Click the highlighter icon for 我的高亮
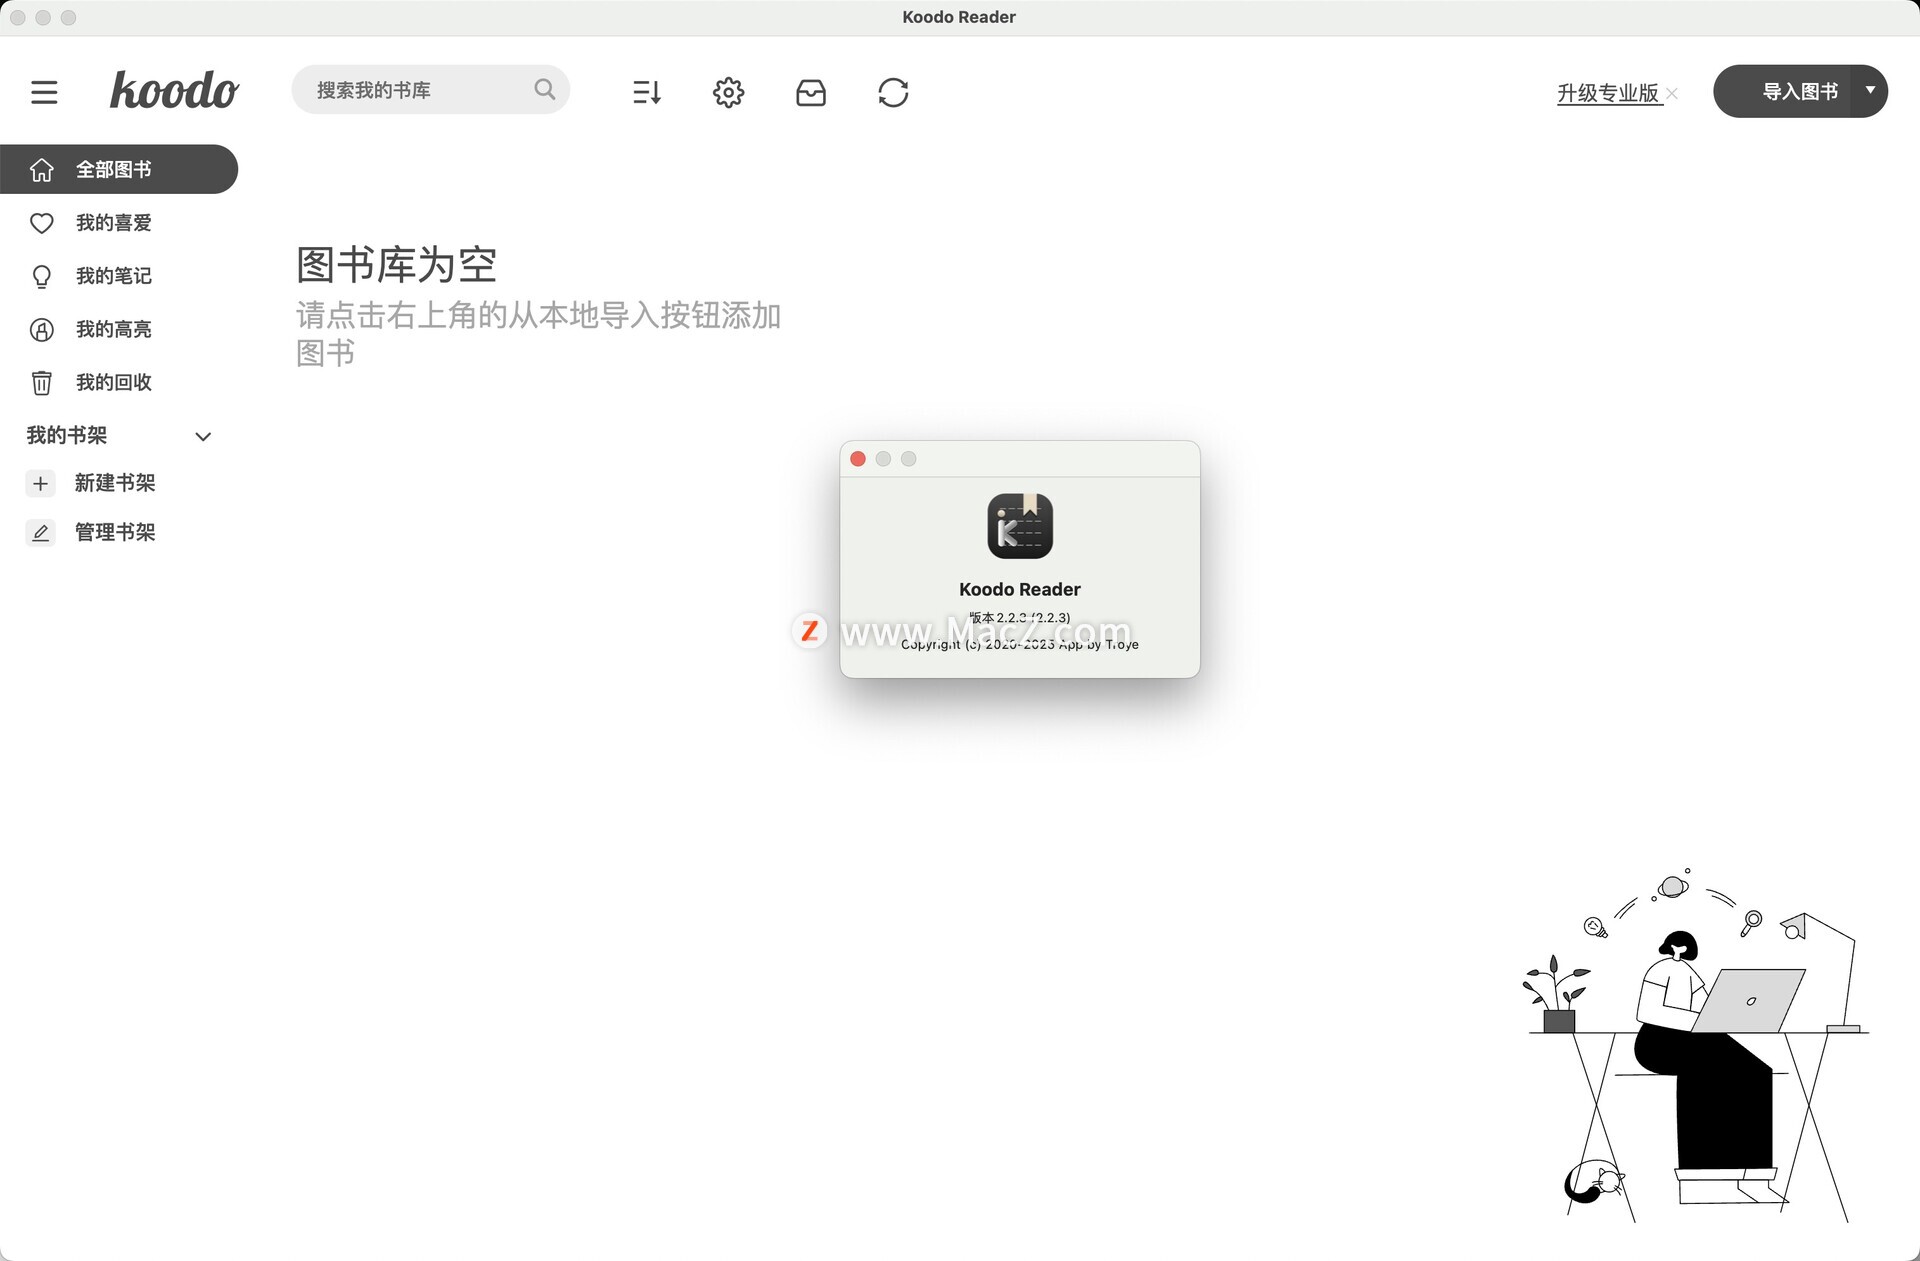The height and width of the screenshot is (1261, 1920). pyautogui.click(x=41, y=329)
